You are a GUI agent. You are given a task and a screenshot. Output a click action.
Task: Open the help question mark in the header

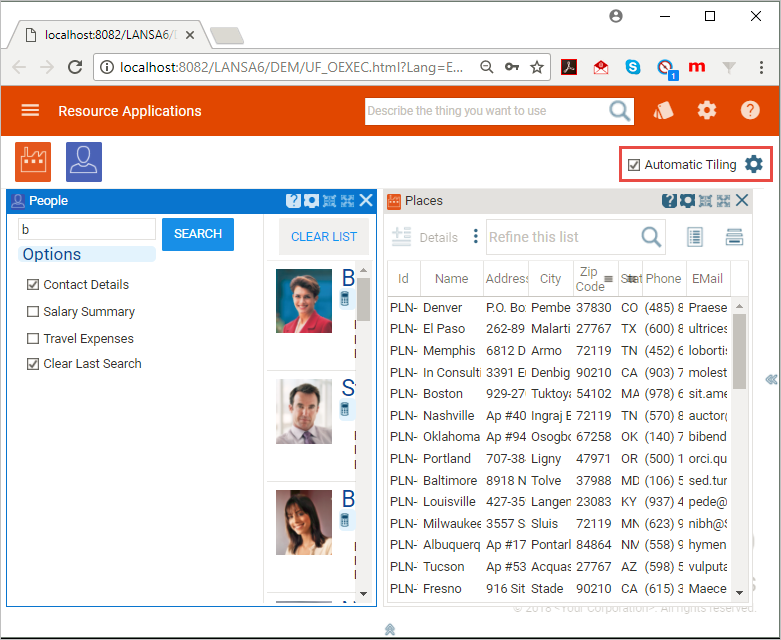(x=750, y=111)
